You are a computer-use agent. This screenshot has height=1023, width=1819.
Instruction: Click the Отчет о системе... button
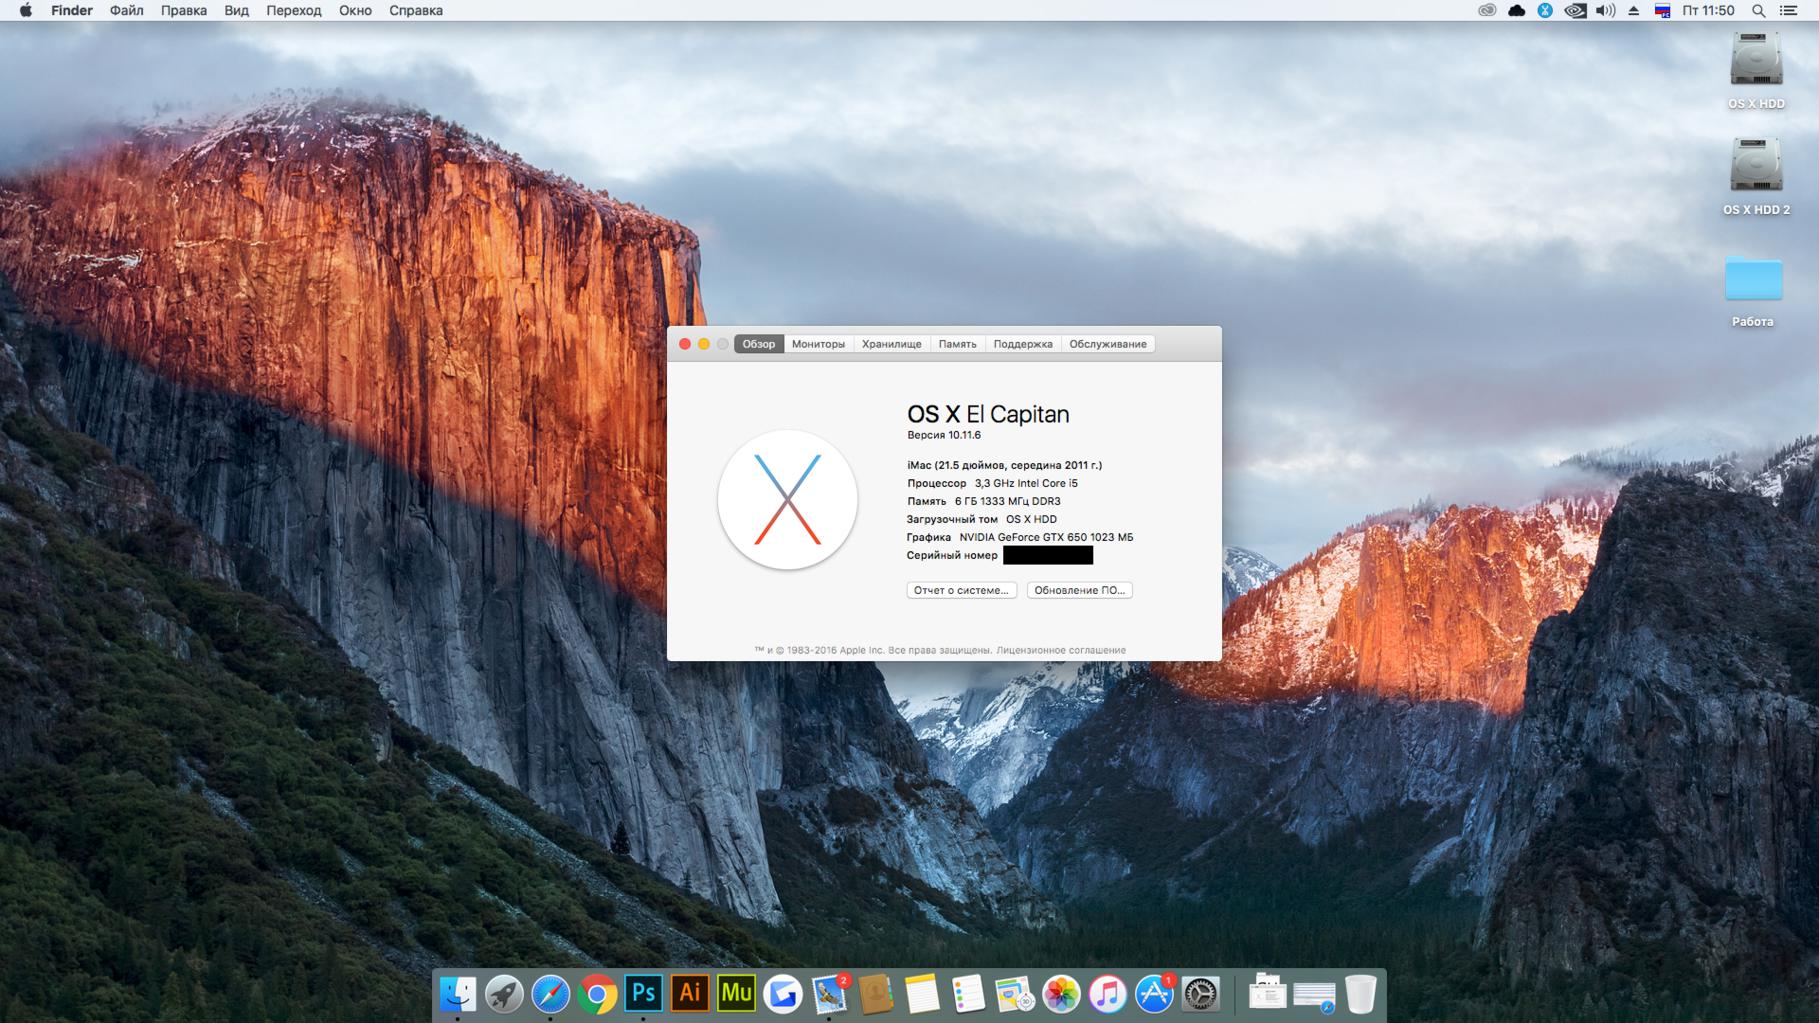(961, 590)
